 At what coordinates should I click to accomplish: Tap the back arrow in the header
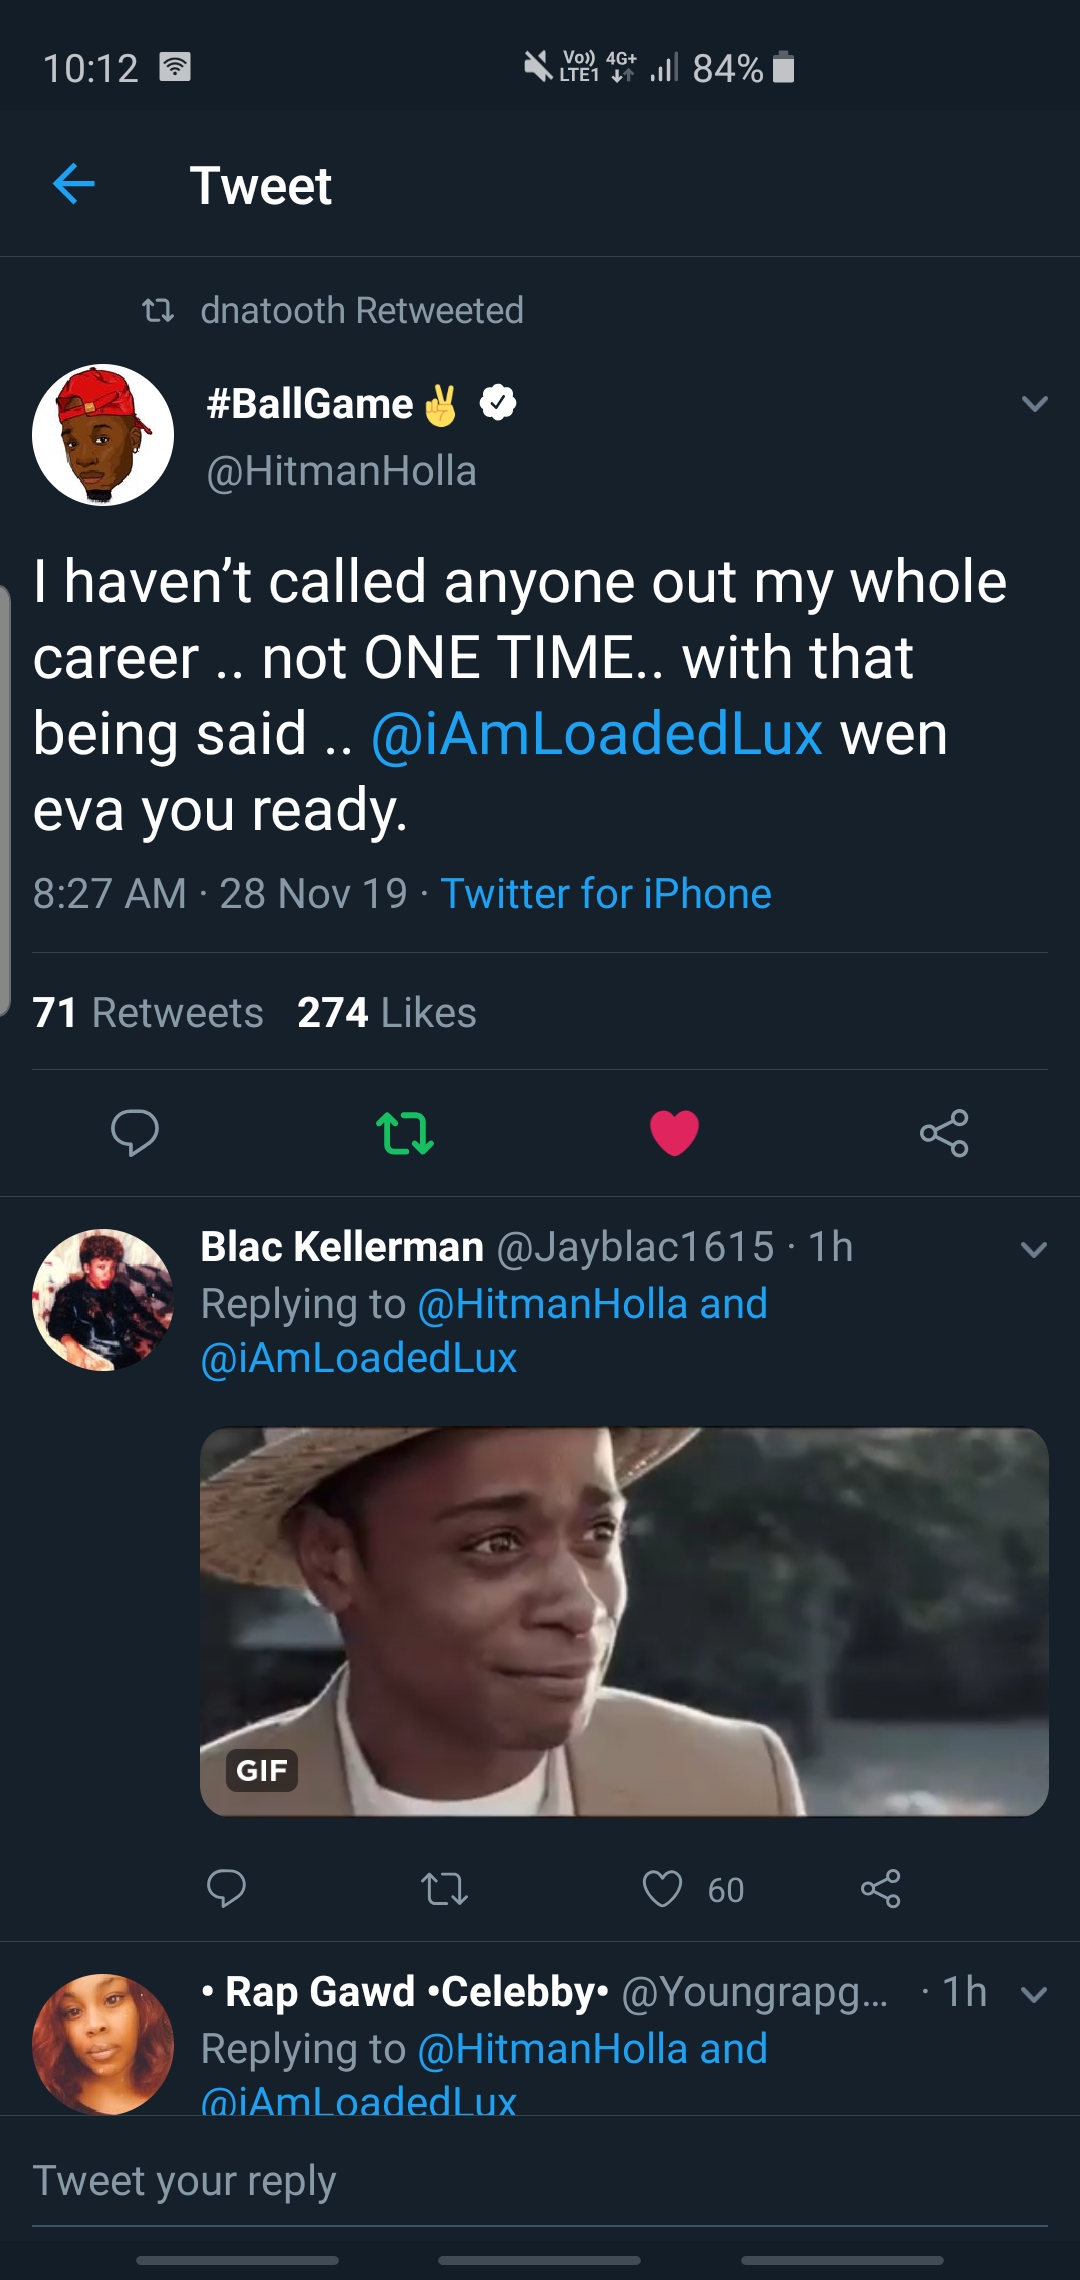point(73,184)
